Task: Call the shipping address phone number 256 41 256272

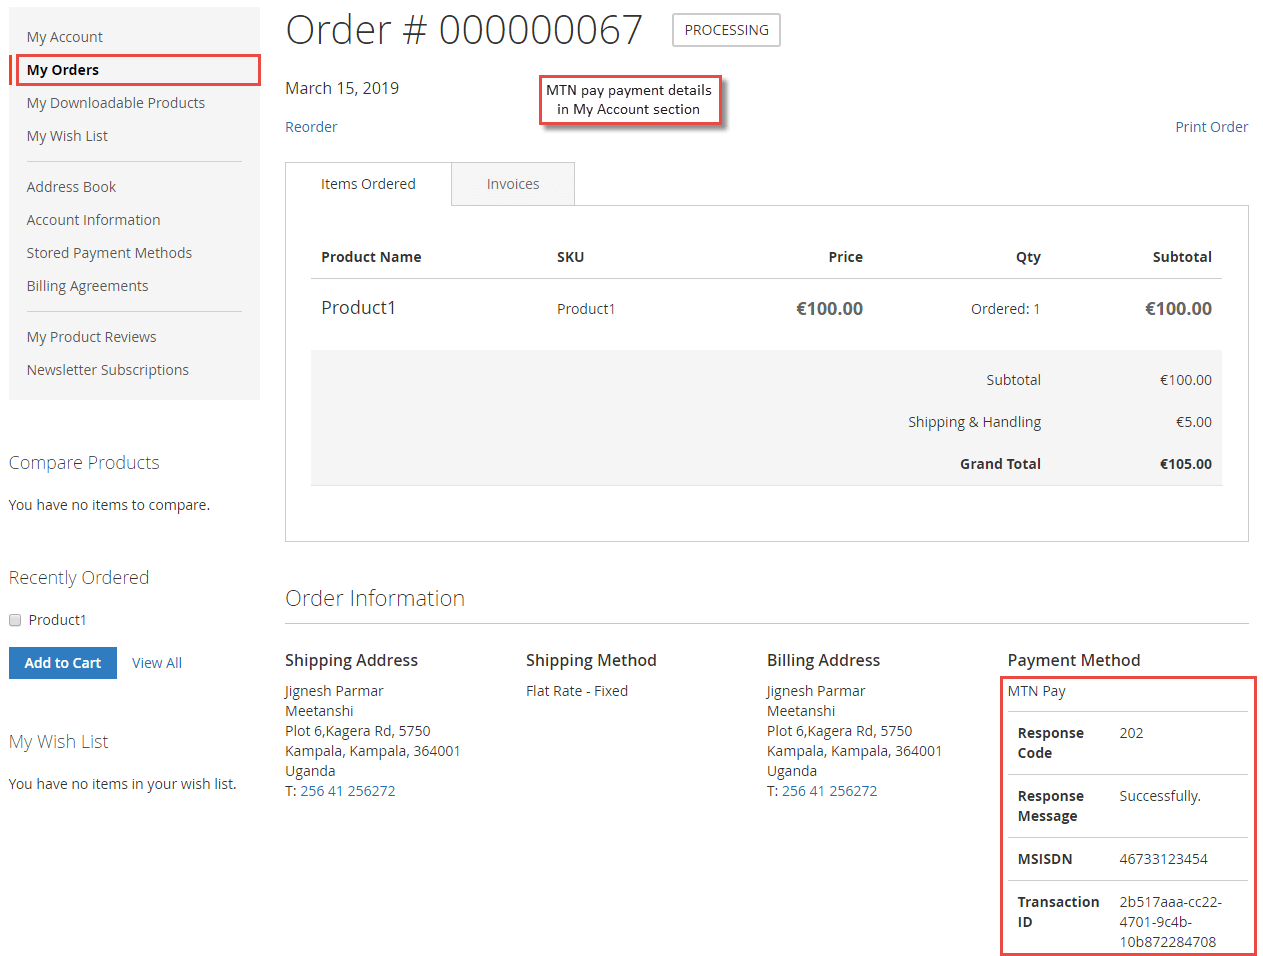Action: (346, 790)
